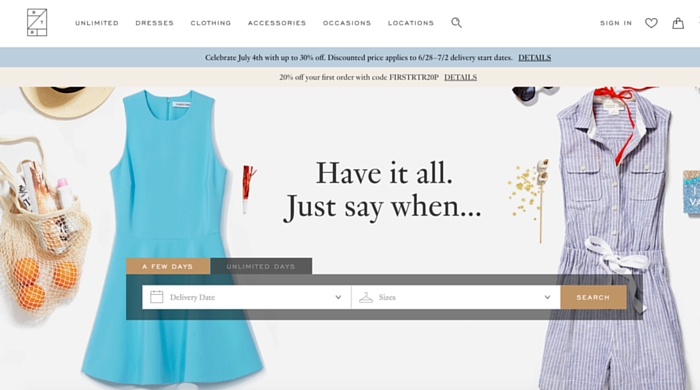Screen dimensions: 700x390
Task: Click the Rent the Runway logo
Action: click(x=37, y=22)
